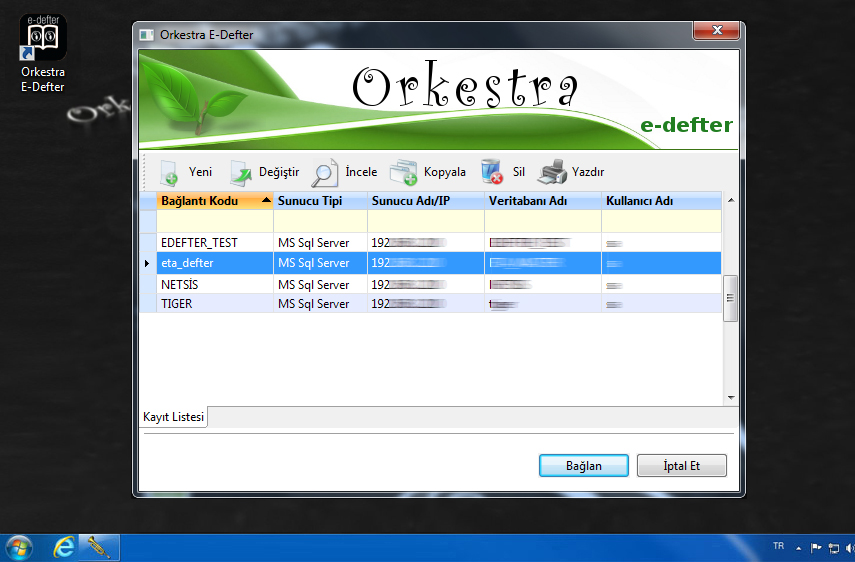Click the İptal Et button

point(681,466)
